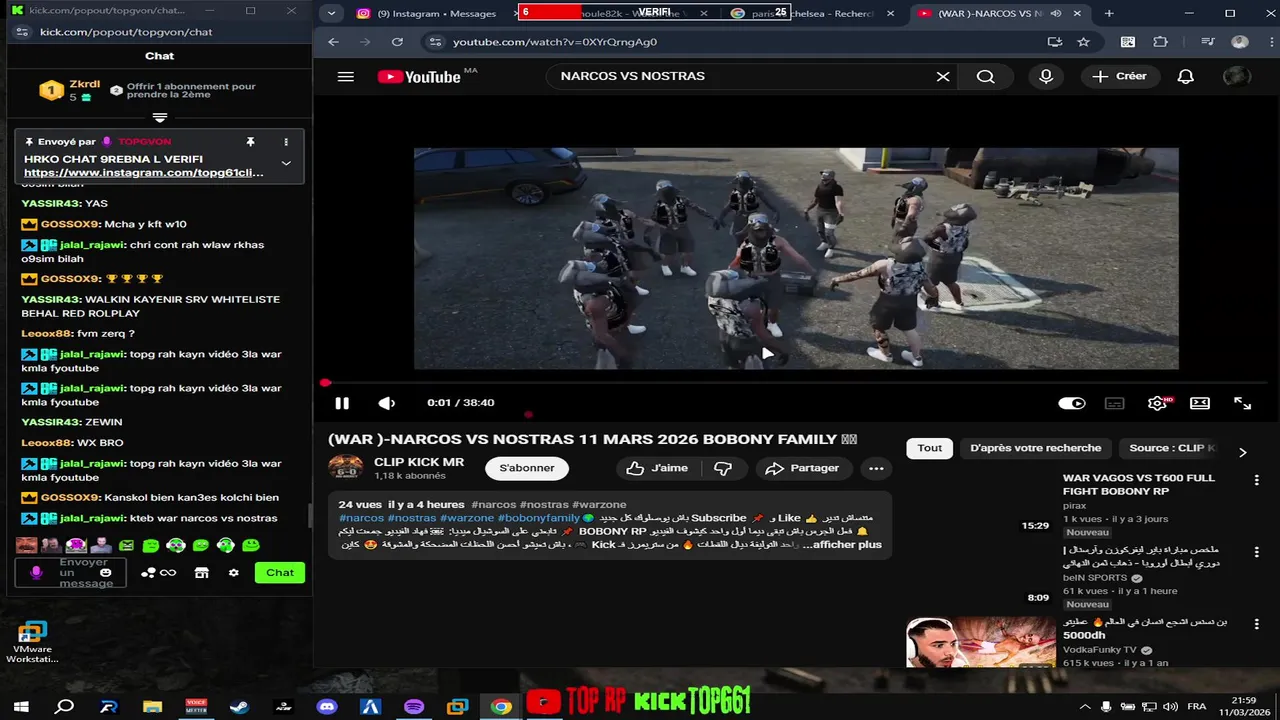This screenshot has width=1280, height=720.
Task: Open options for WAR VAGOS VS T600 video
Action: 1257,481
